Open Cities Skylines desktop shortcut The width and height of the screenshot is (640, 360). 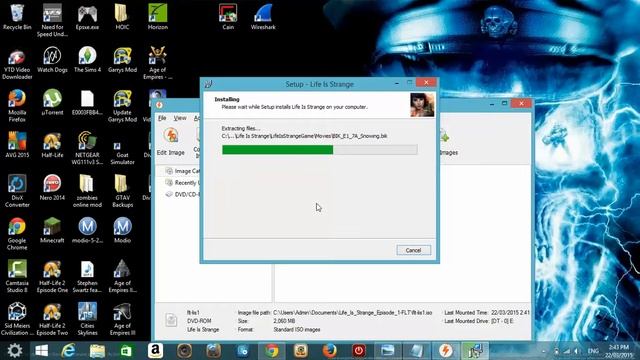87,319
